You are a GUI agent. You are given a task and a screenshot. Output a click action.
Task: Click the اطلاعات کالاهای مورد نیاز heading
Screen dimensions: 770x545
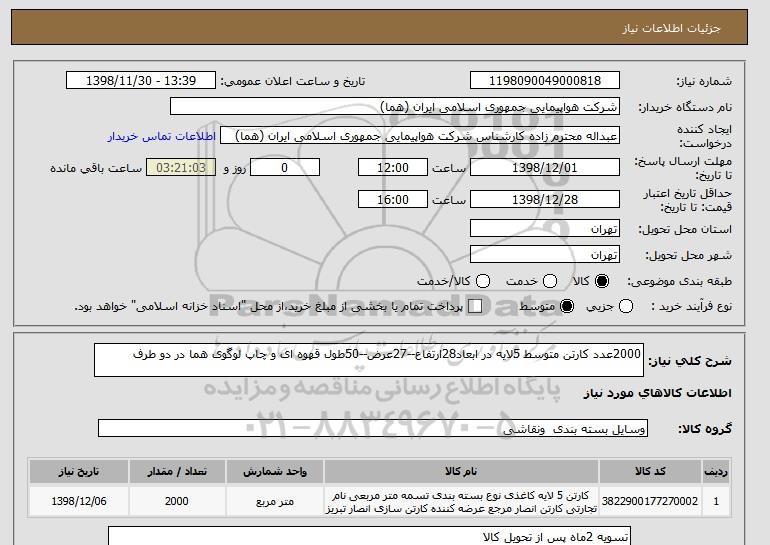(x=658, y=393)
